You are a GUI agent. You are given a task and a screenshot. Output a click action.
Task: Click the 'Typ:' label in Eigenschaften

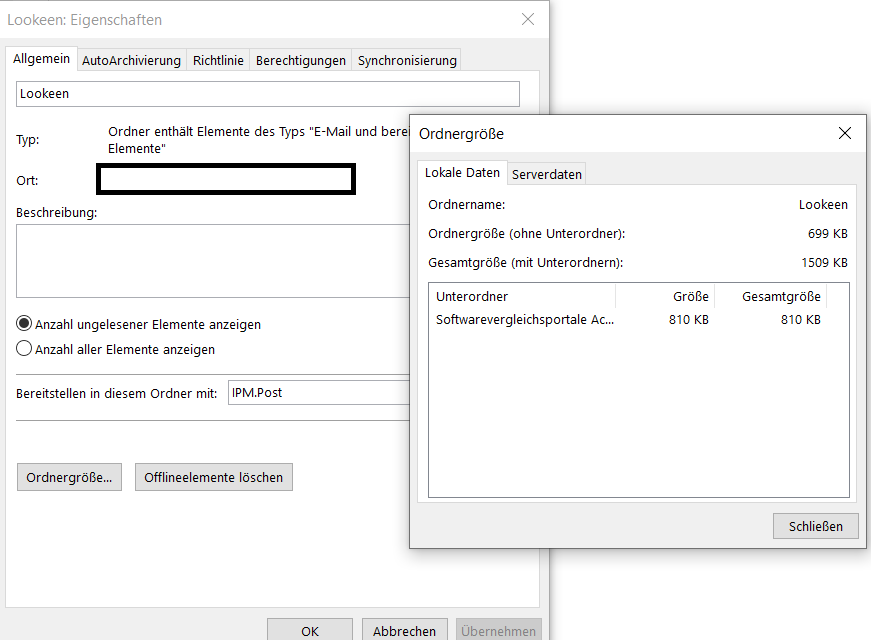(28, 139)
